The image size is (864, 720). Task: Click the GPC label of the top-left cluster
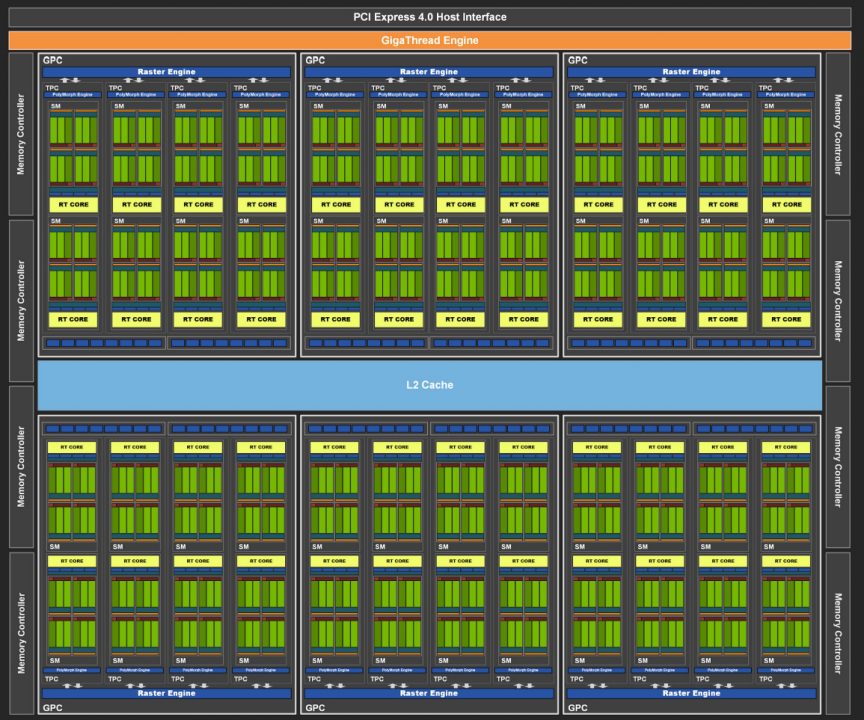point(50,60)
